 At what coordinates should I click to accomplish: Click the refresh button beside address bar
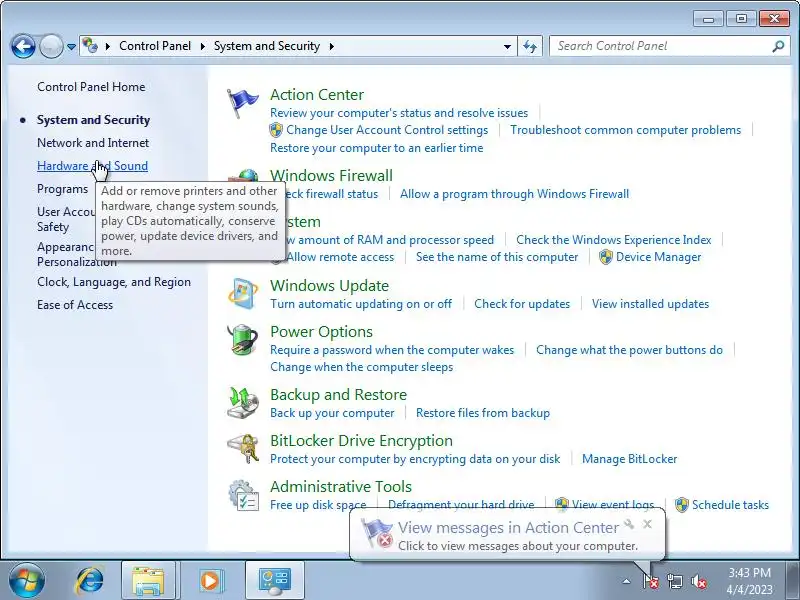(x=530, y=46)
